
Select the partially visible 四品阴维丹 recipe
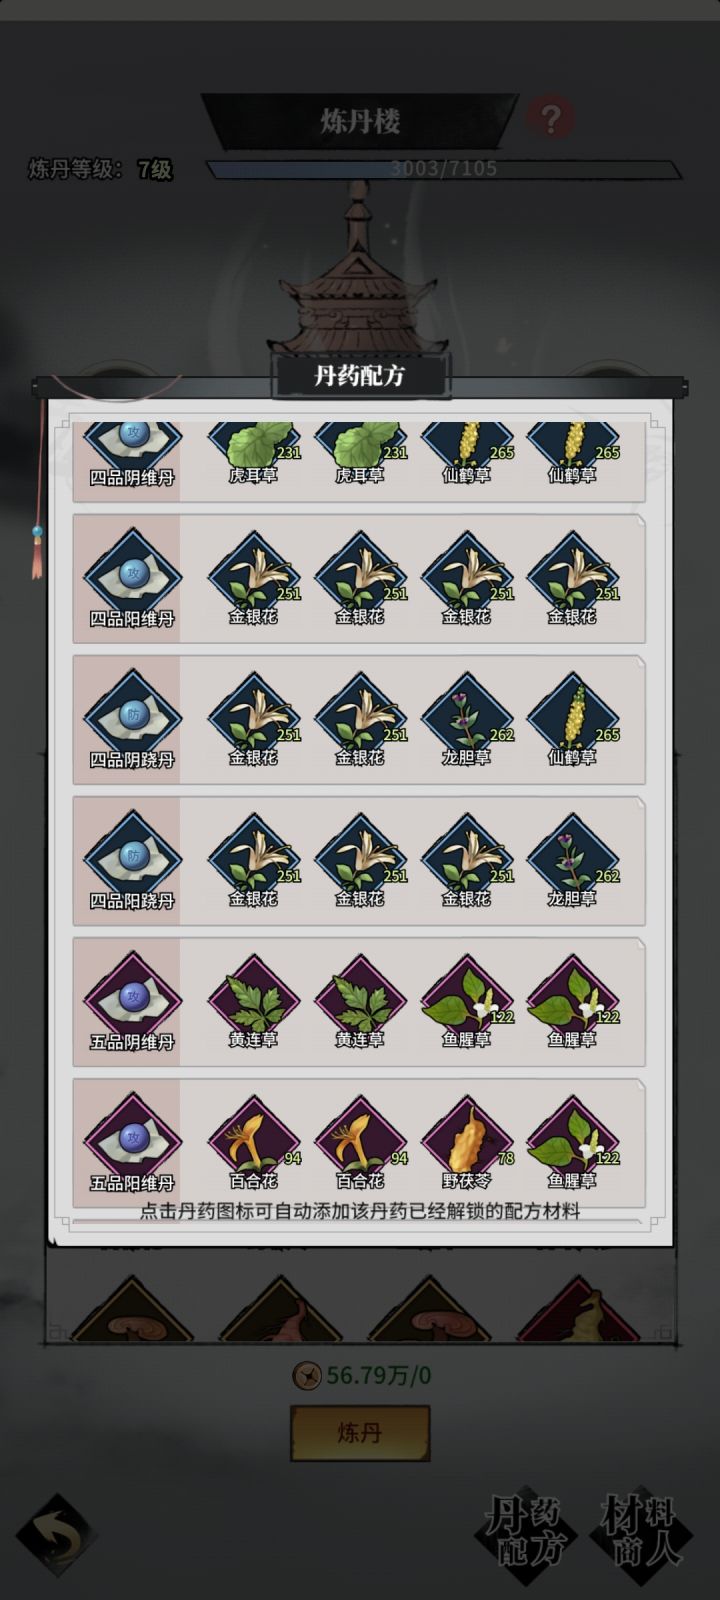pos(132,455)
